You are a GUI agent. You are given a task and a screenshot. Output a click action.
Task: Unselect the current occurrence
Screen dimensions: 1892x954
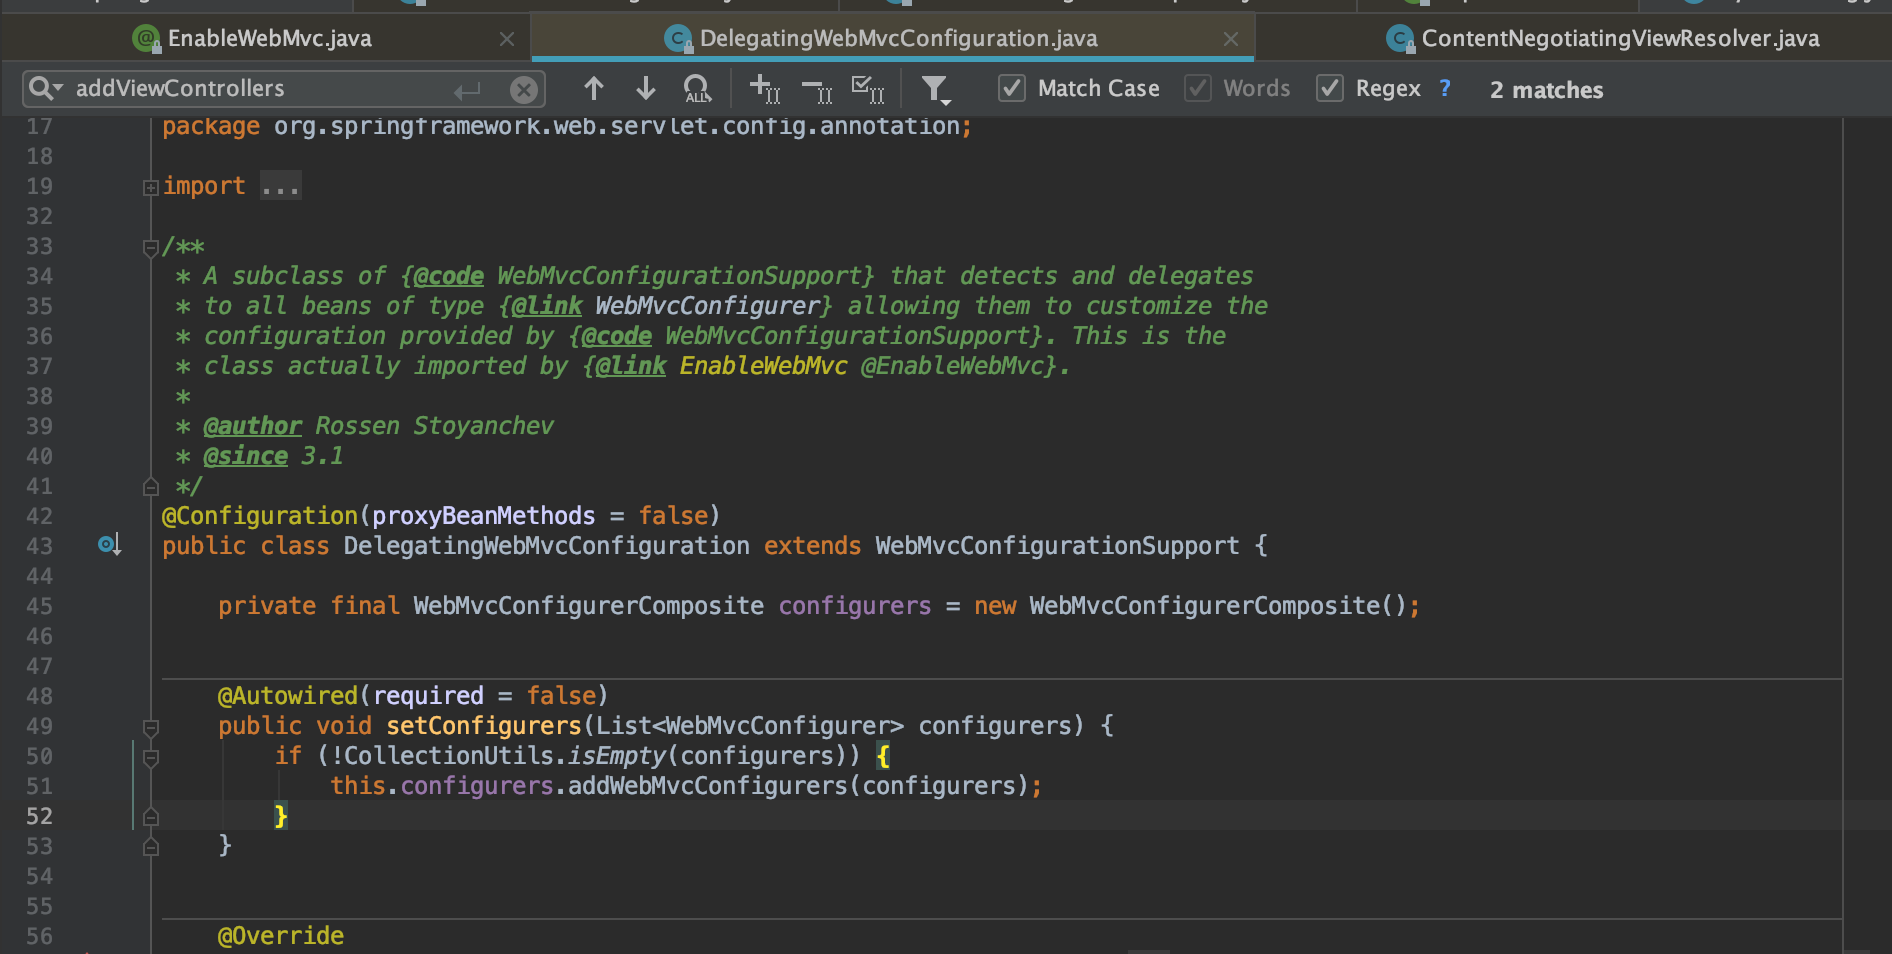click(818, 91)
